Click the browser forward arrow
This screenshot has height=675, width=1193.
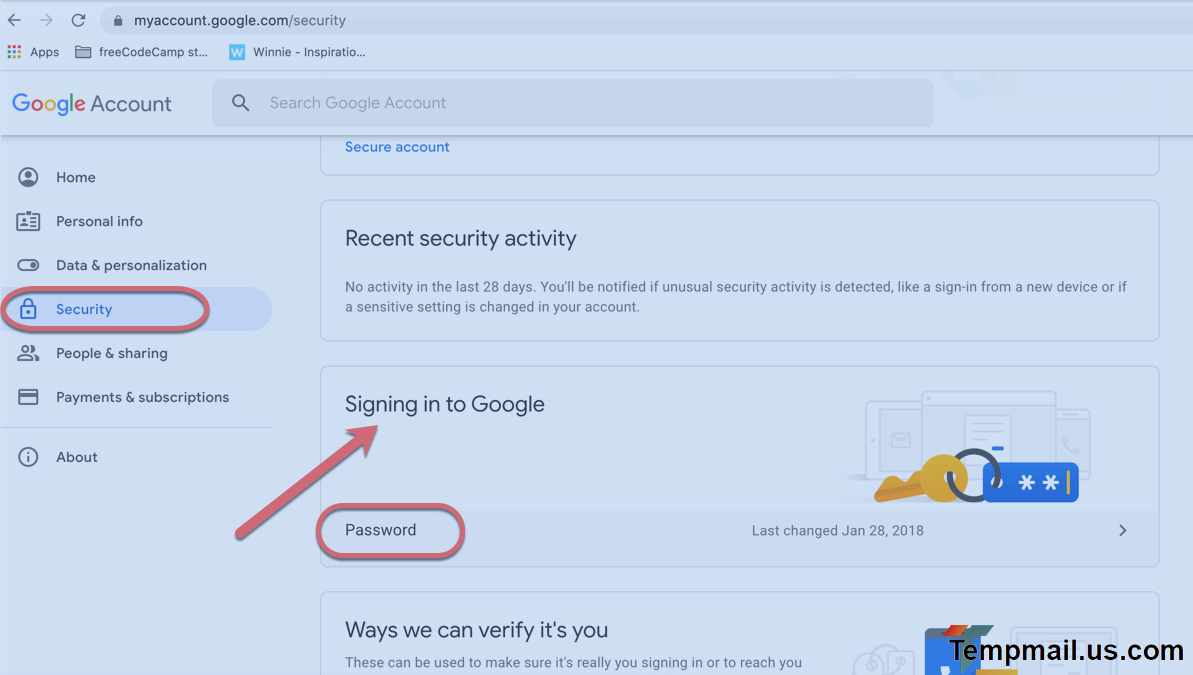[x=46, y=20]
